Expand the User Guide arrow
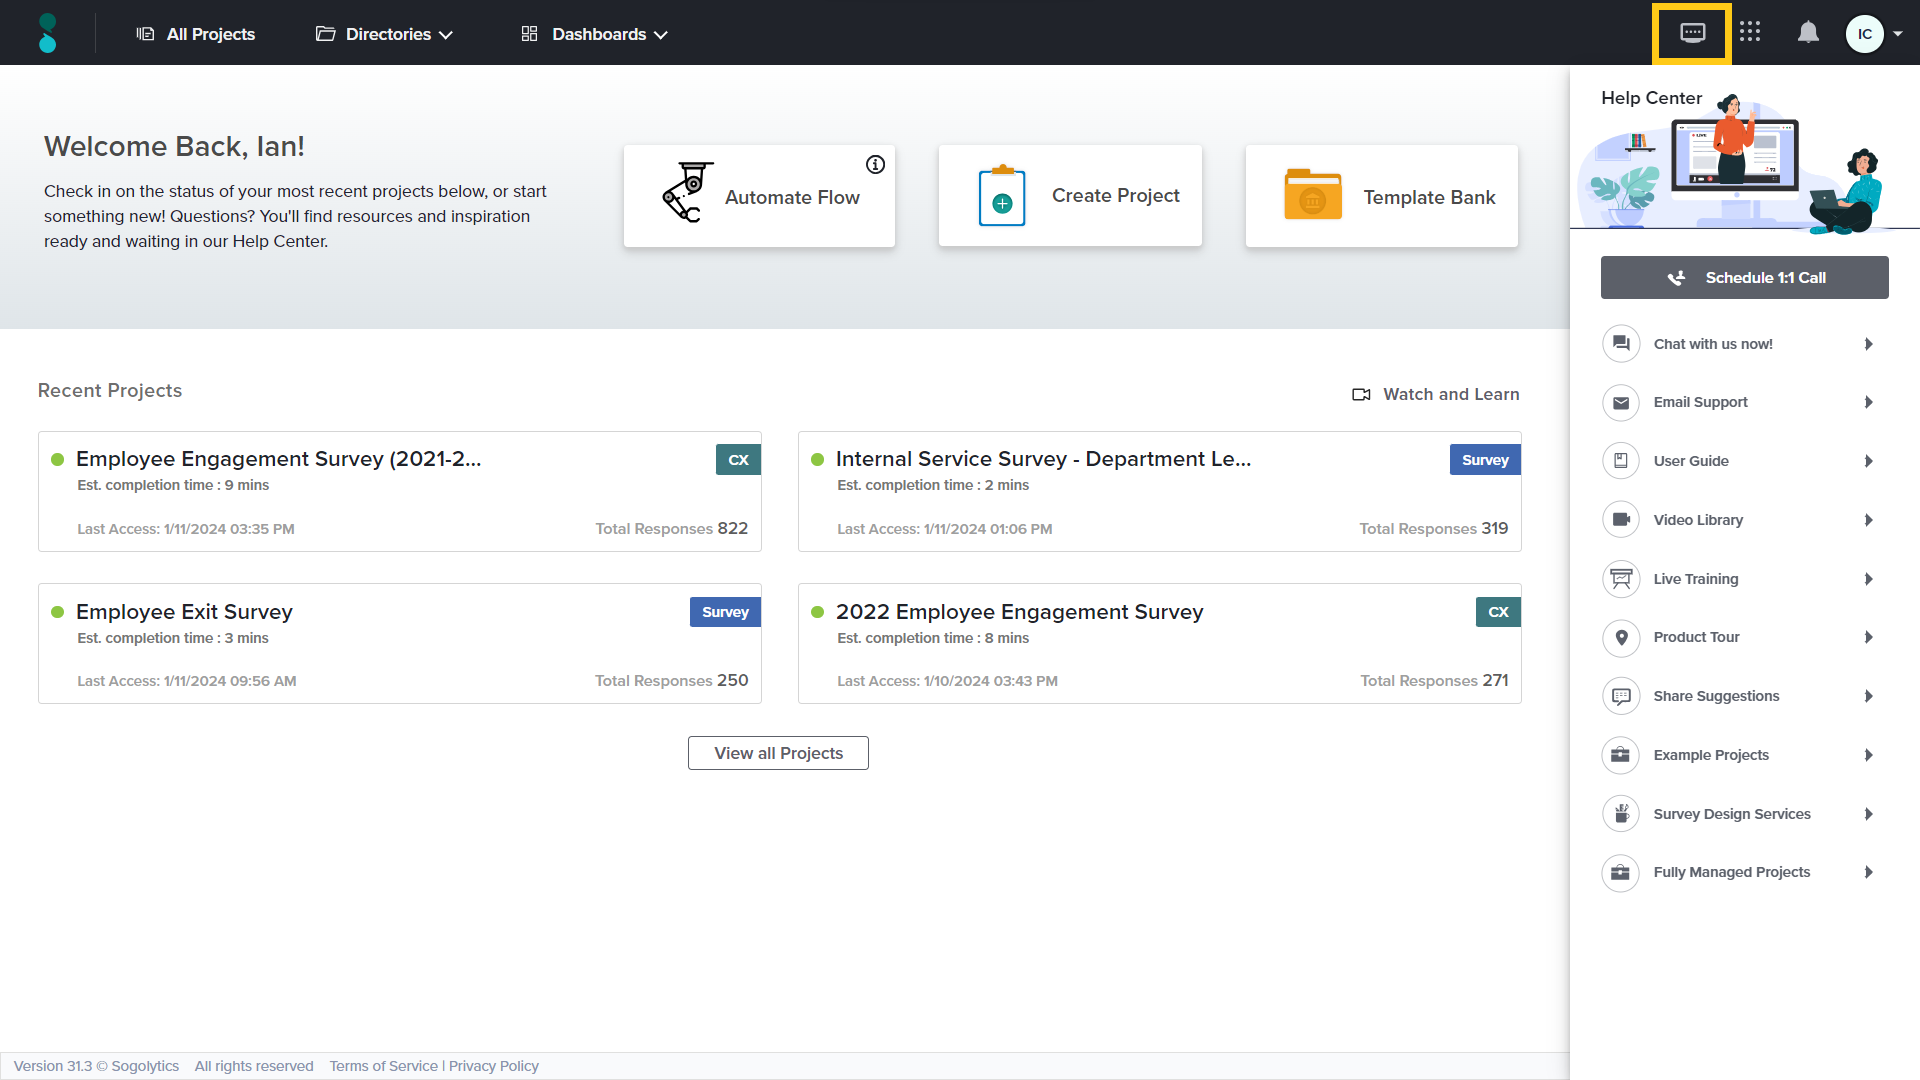Screen dimensions: 1920x1080 (x=1868, y=461)
